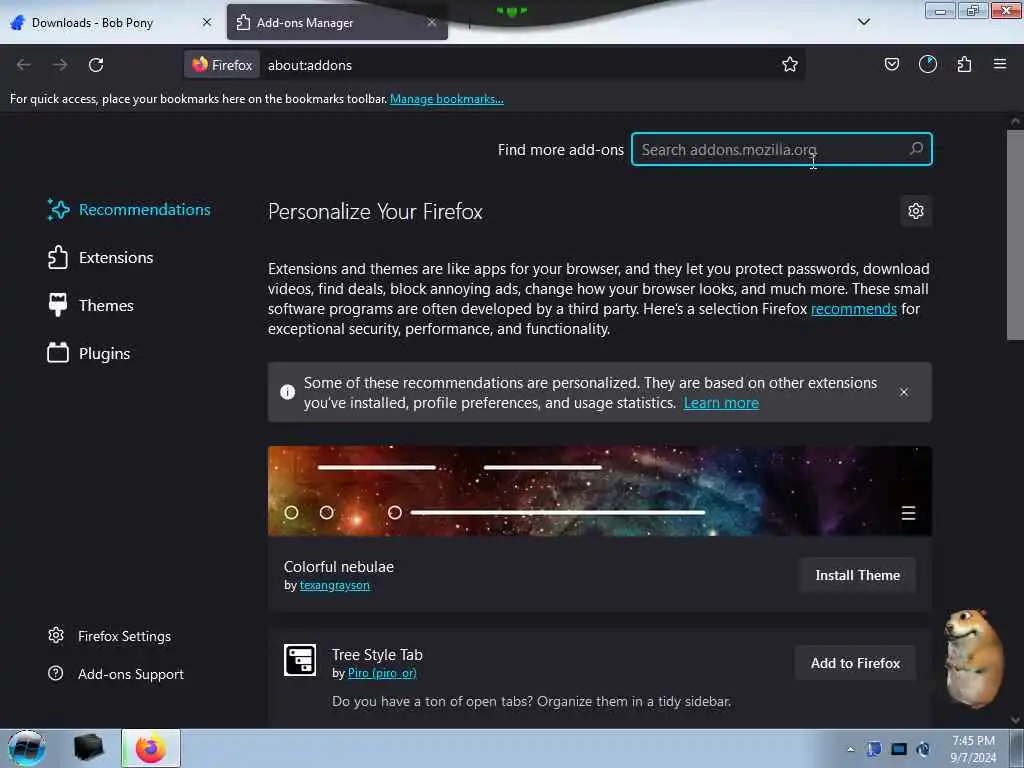Open Firefox Settings from sidebar
This screenshot has width=1024, height=768.
109,636
